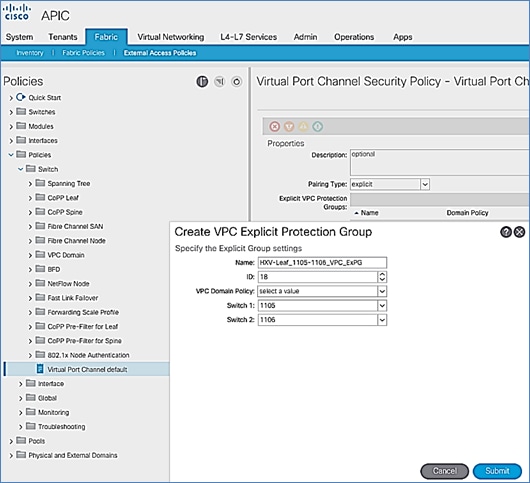Open help for Create VPC Explicit Protection Group
This screenshot has height=483, width=530.
point(506,232)
